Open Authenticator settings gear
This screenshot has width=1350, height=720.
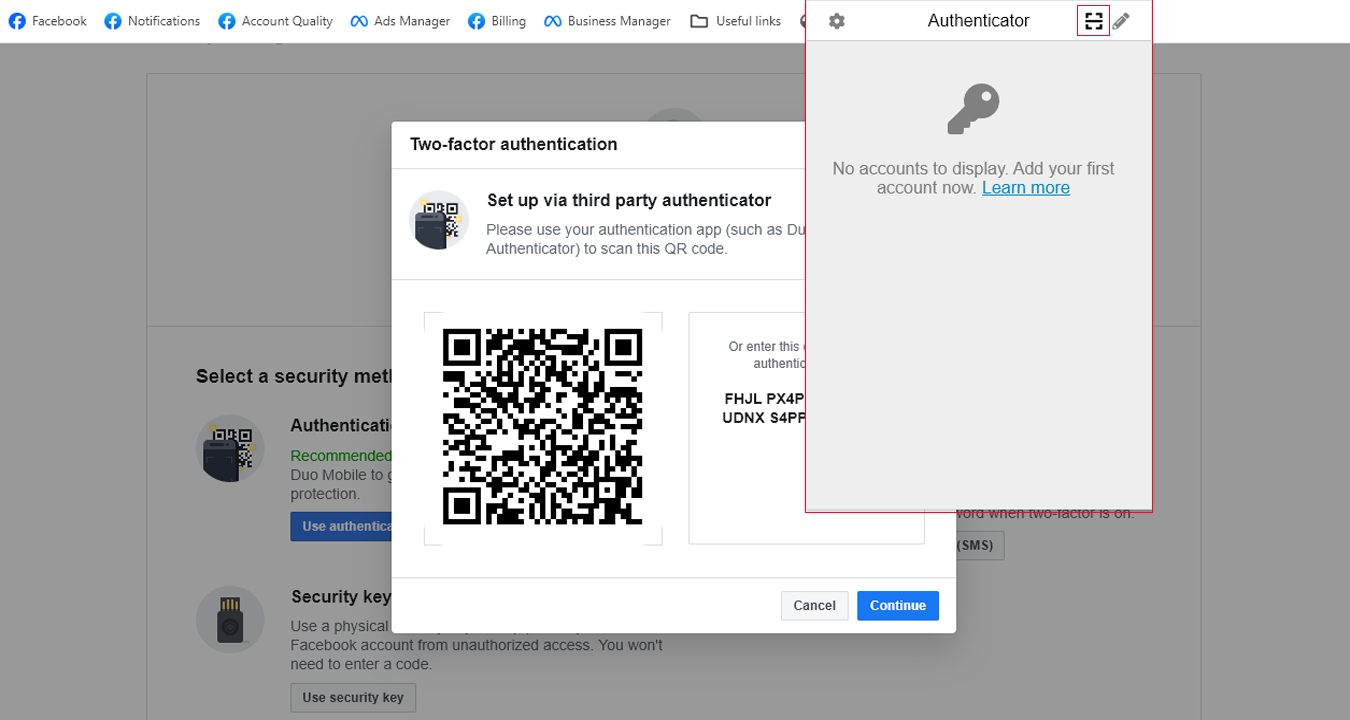click(x=837, y=21)
